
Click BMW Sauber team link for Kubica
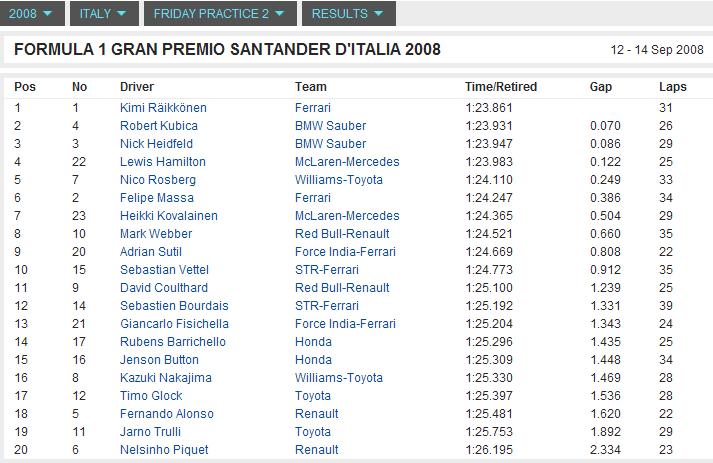pyautogui.click(x=330, y=126)
